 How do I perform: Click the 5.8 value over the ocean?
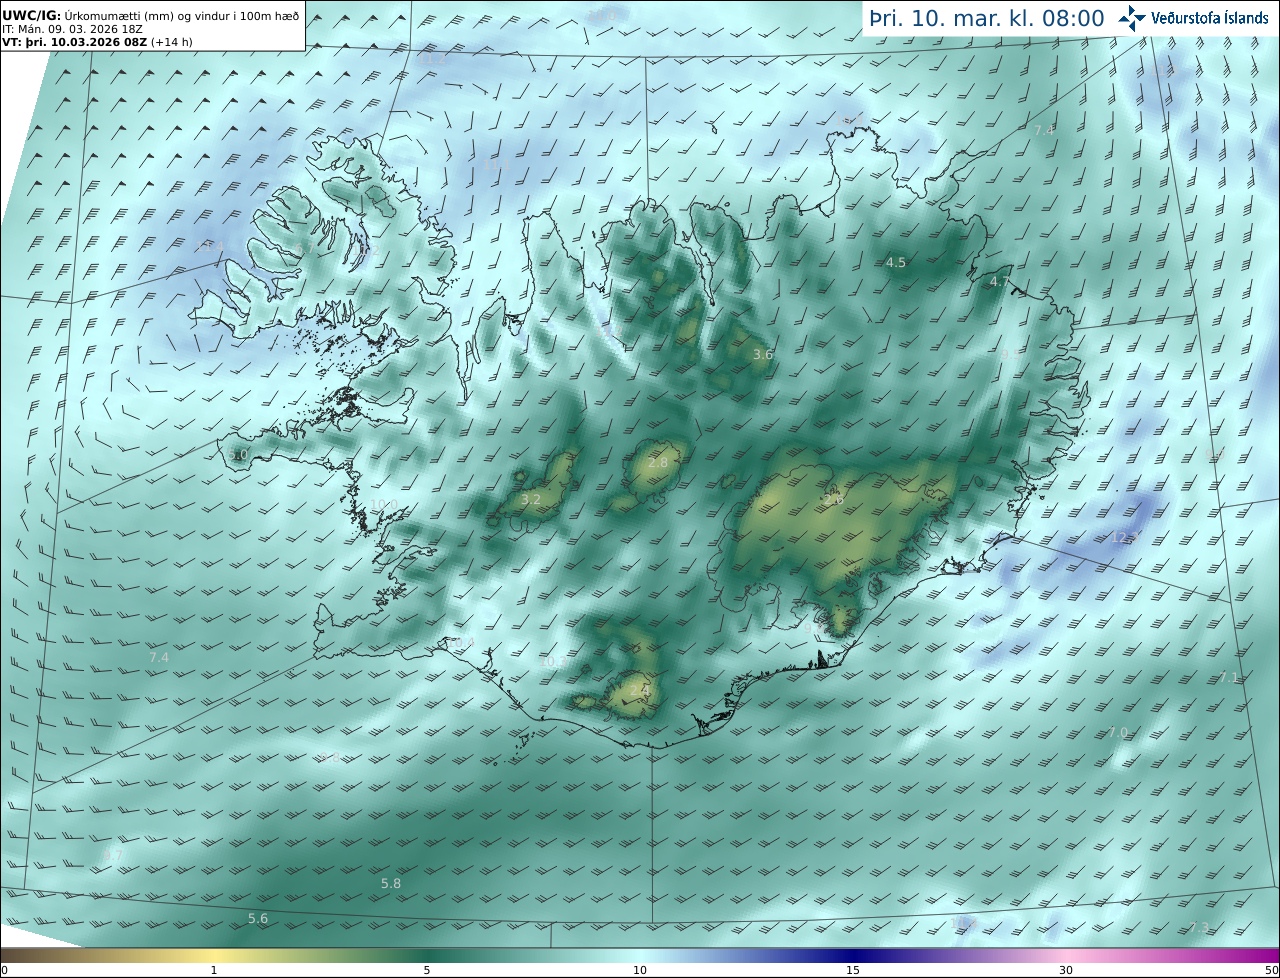point(391,884)
